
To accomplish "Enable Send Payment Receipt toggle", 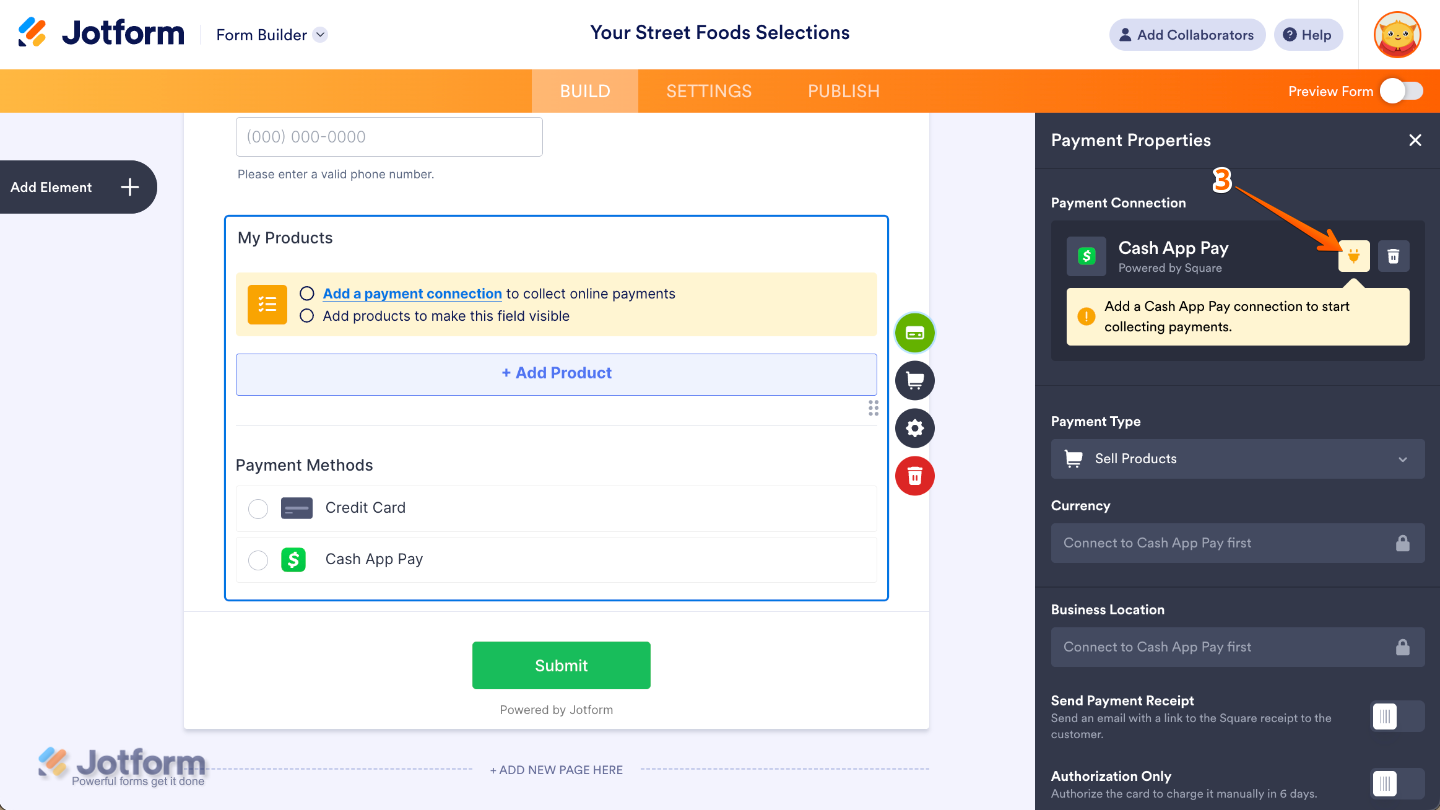I will 1396,716.
